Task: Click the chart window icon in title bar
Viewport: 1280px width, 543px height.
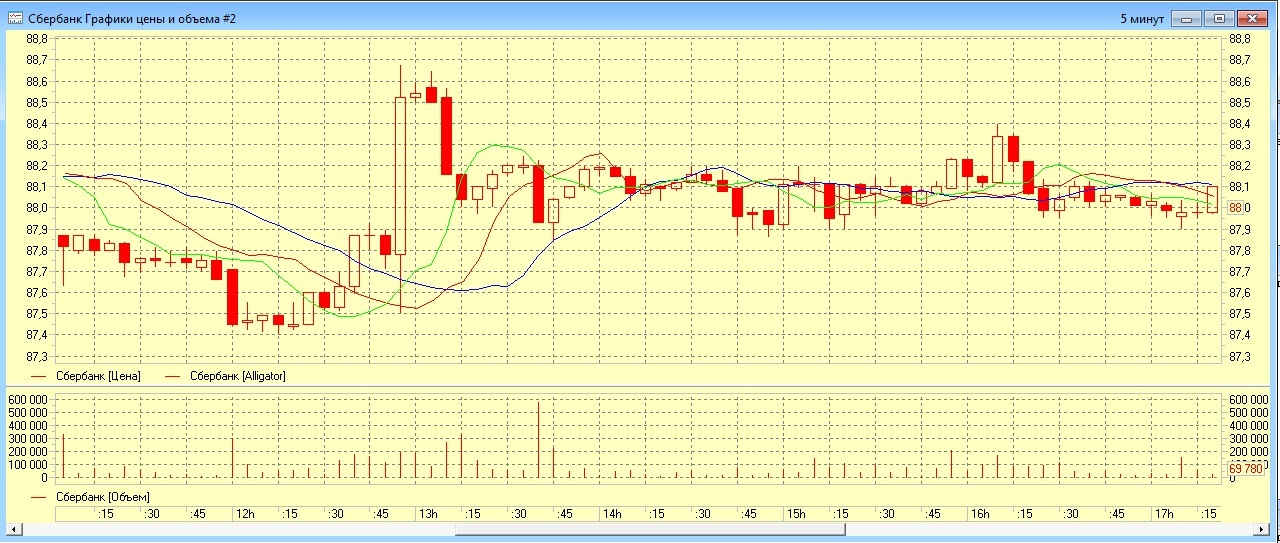Action: click(x=15, y=18)
